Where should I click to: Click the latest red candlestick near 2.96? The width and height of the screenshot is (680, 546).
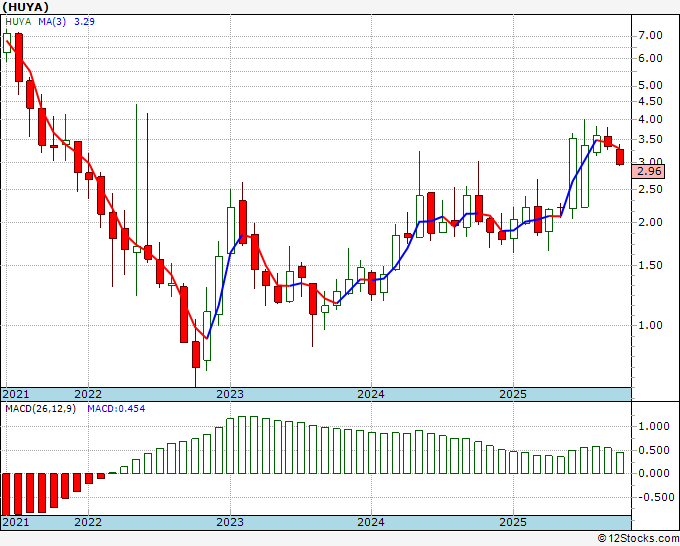[620, 157]
